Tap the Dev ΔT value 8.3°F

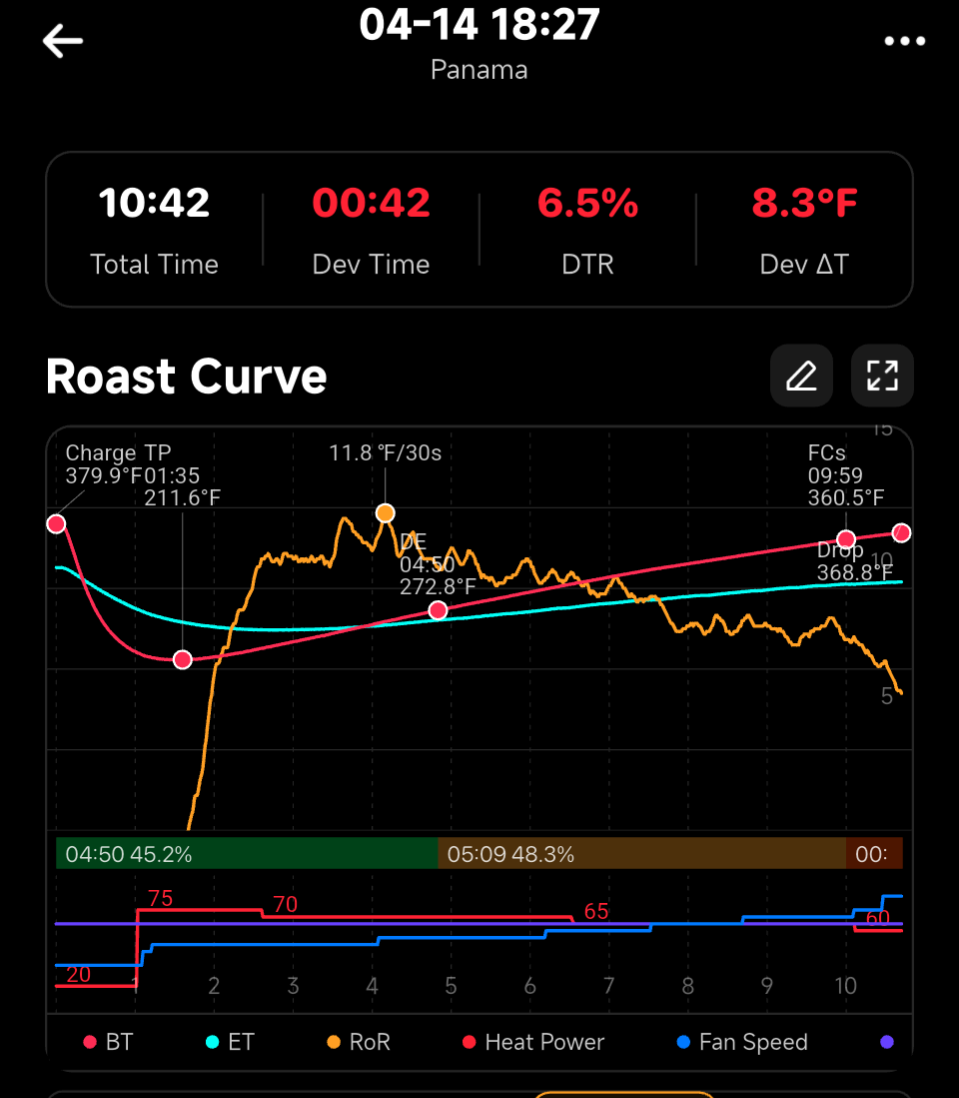point(804,203)
